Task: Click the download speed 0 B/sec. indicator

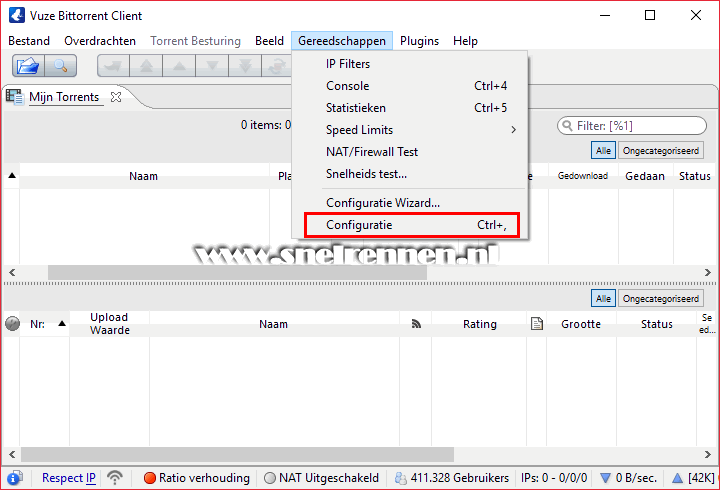Action: 629,478
